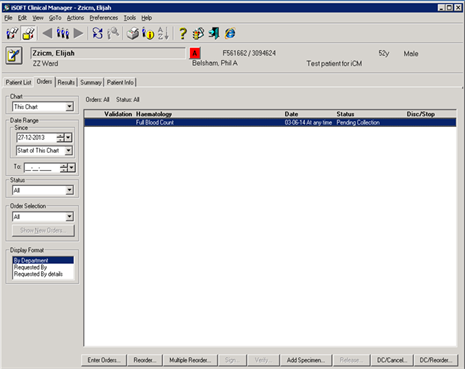The image size is (465, 369).
Task: Click the Add Specimen button
Action: (x=306, y=360)
